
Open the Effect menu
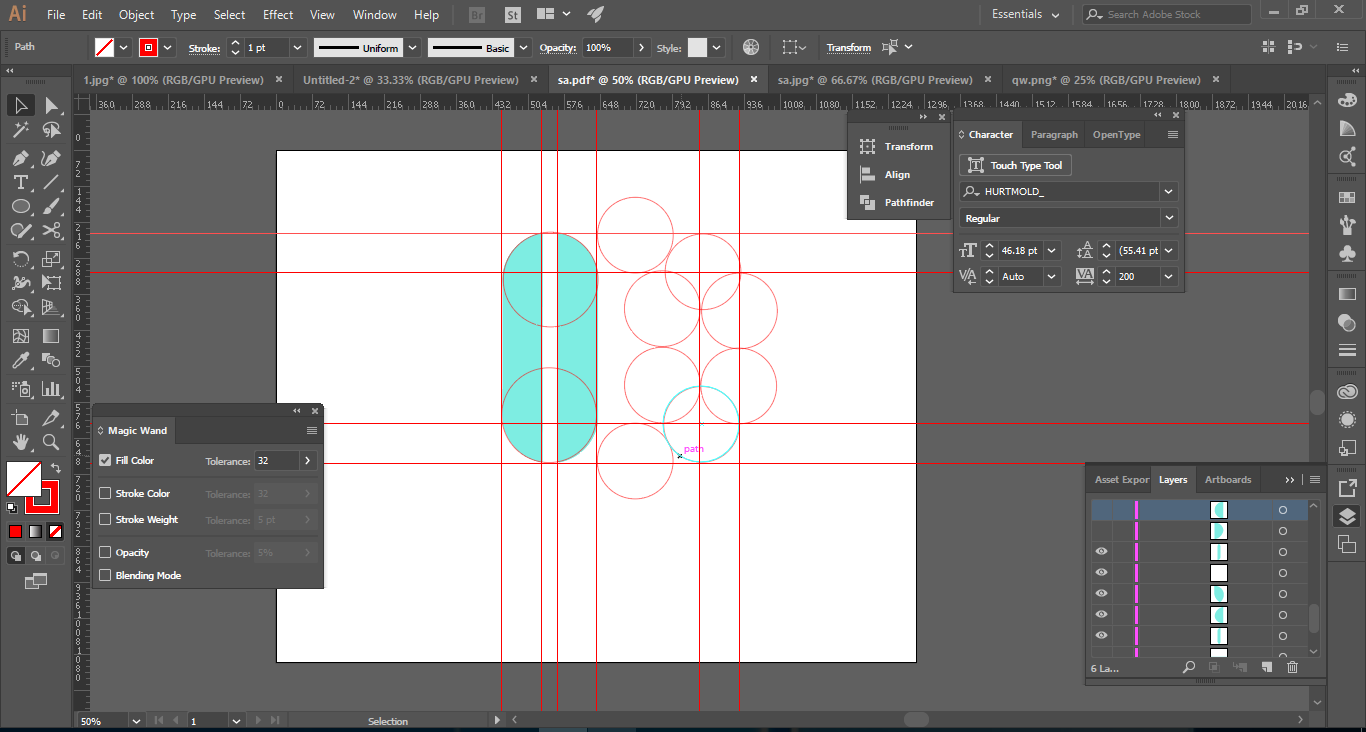(x=278, y=15)
